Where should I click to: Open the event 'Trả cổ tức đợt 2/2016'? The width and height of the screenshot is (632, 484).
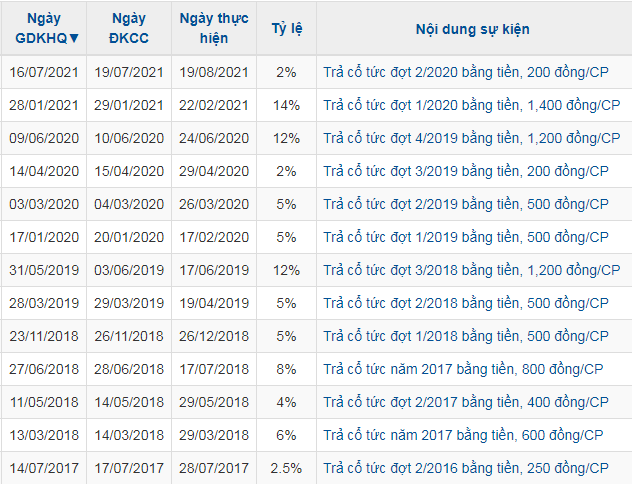click(465, 468)
